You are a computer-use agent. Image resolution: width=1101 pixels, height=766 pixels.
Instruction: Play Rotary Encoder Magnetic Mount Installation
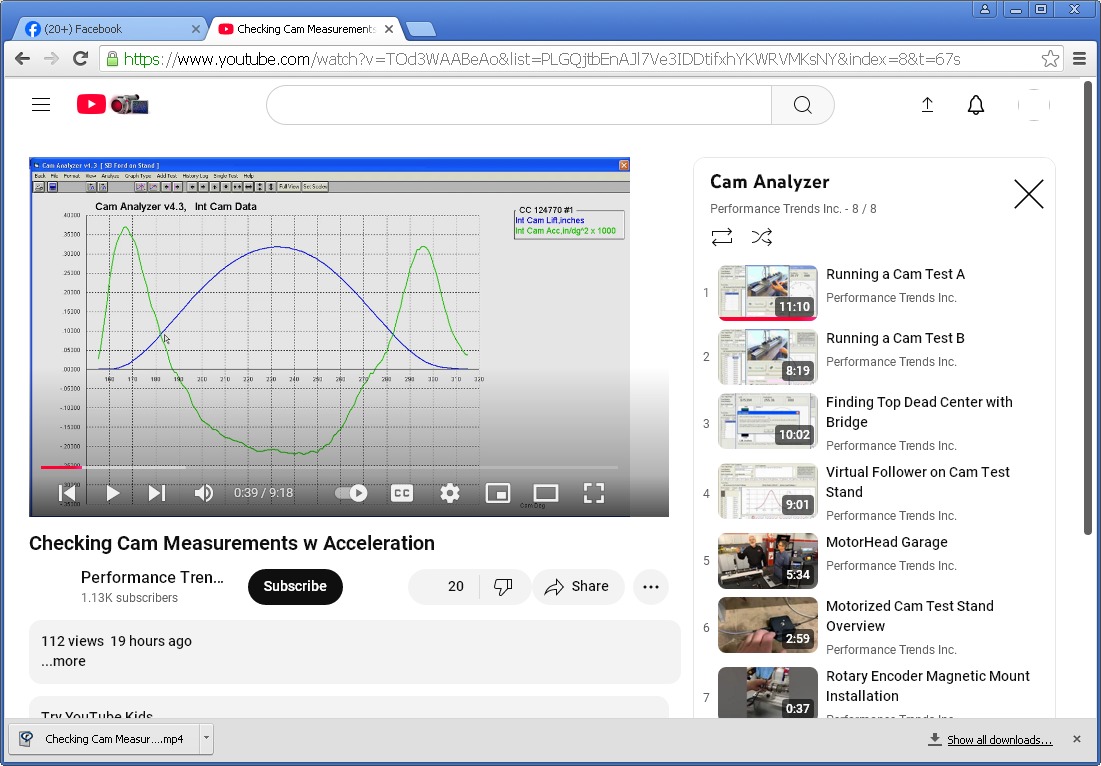767,692
